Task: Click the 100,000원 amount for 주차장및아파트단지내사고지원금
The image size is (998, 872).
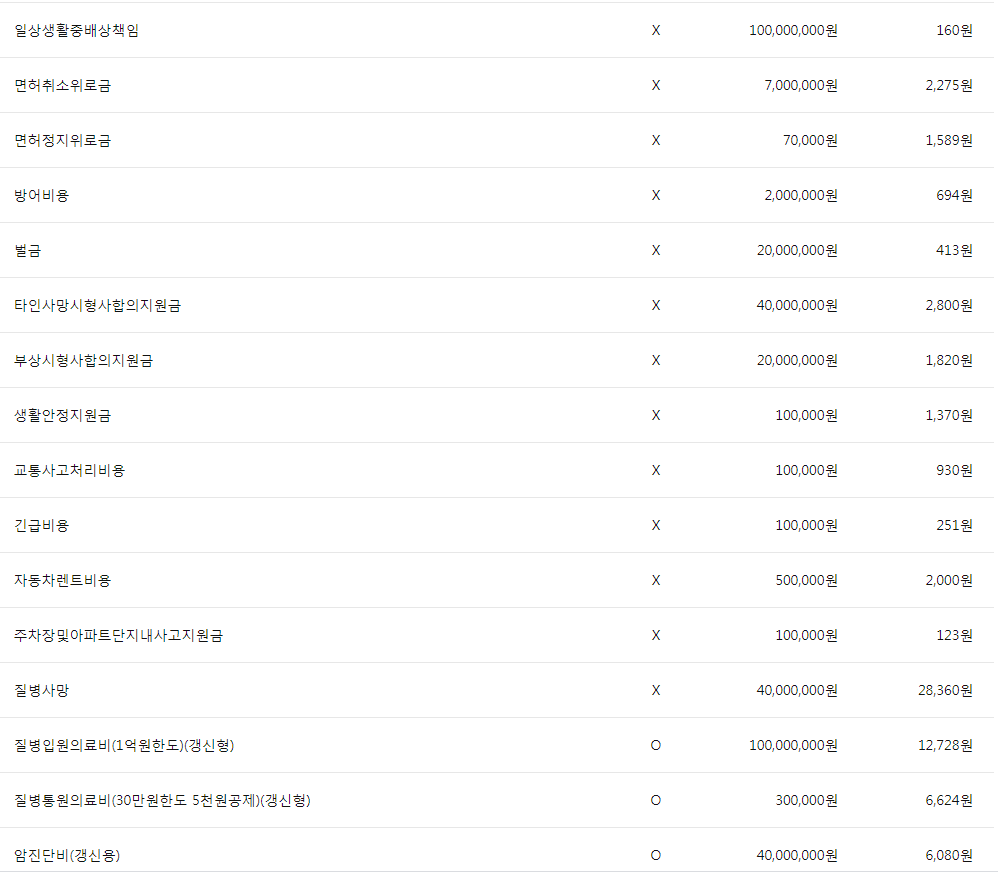Action: [806, 635]
